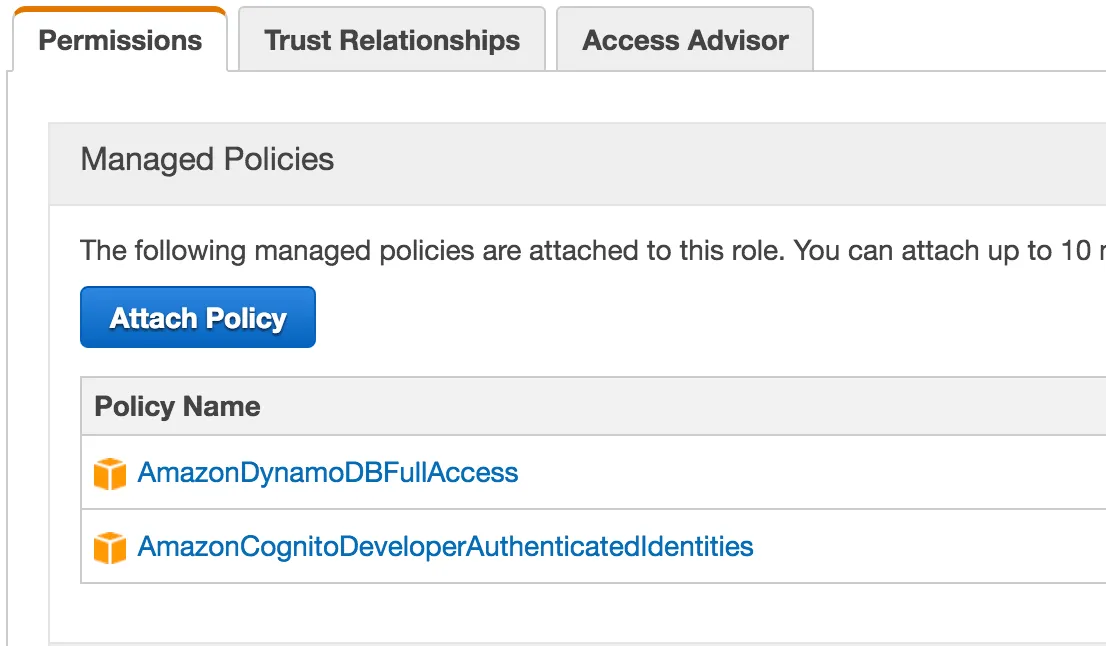
Task: Click the orange cube icon beside AmazonDynamoDBFullAccess
Action: (x=110, y=473)
